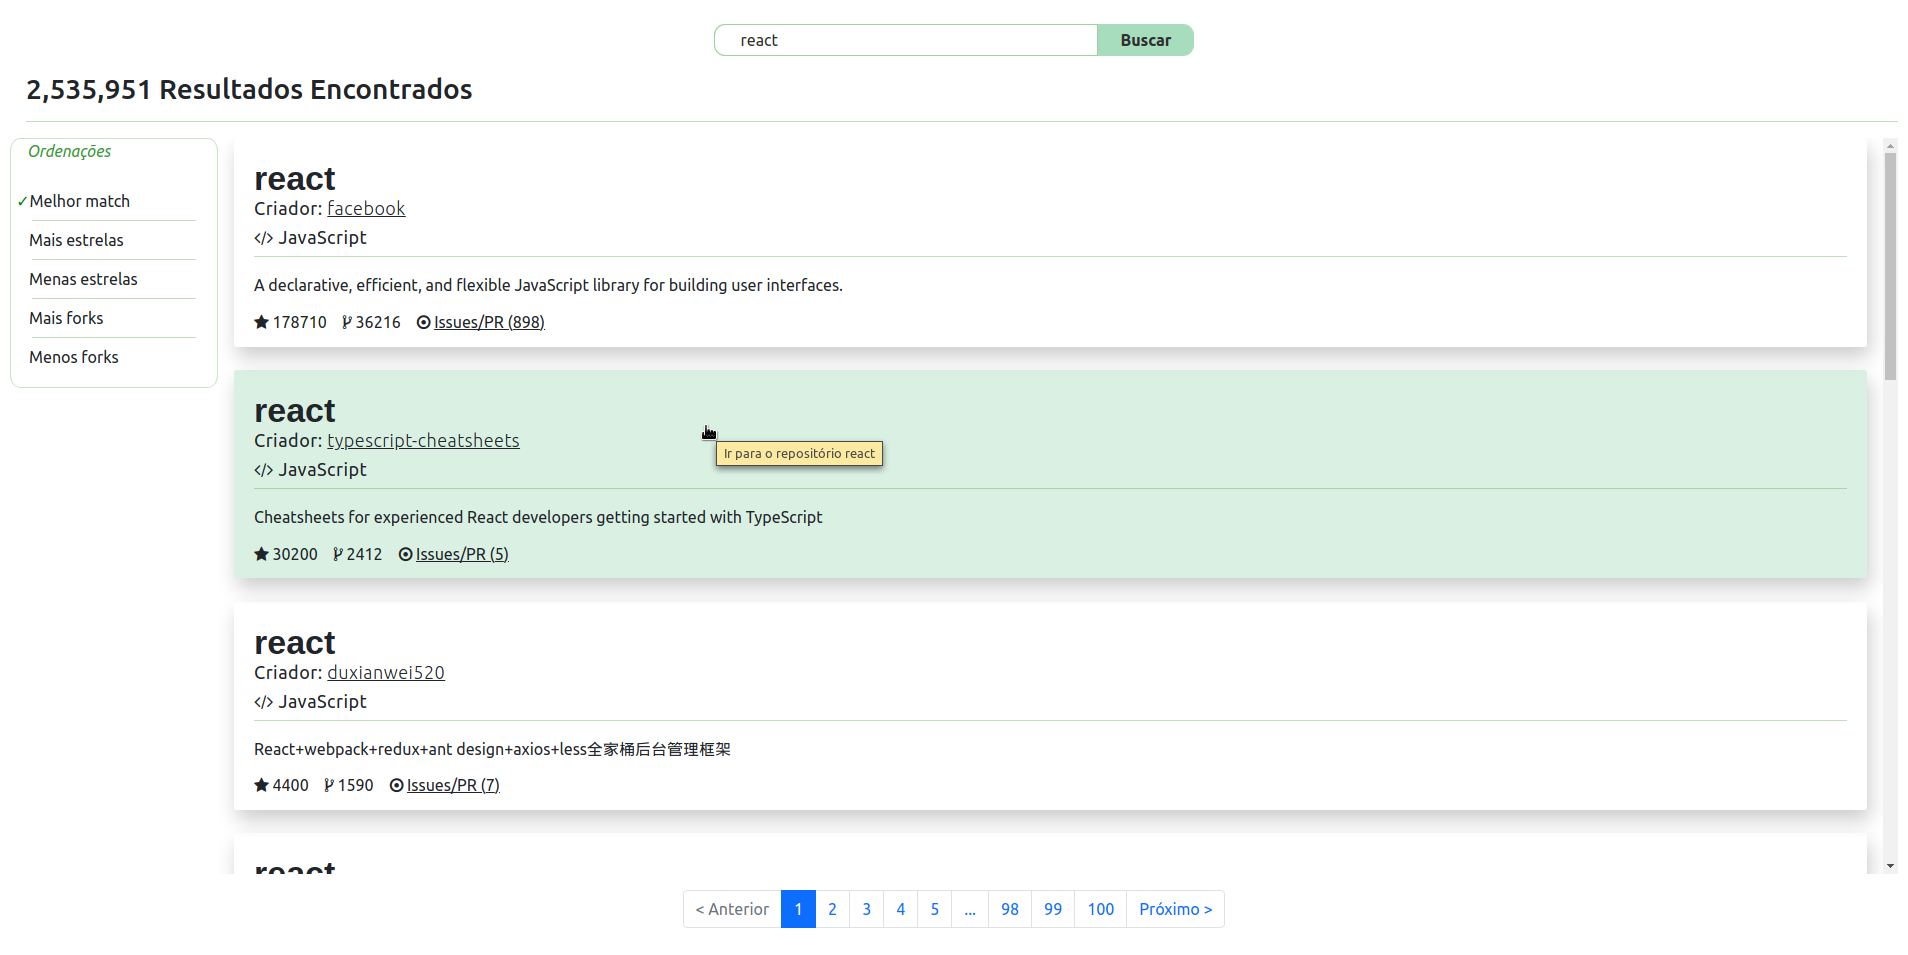The height and width of the screenshot is (955, 1908).
Task: Open Issues/PR (7) link
Action: (453, 785)
